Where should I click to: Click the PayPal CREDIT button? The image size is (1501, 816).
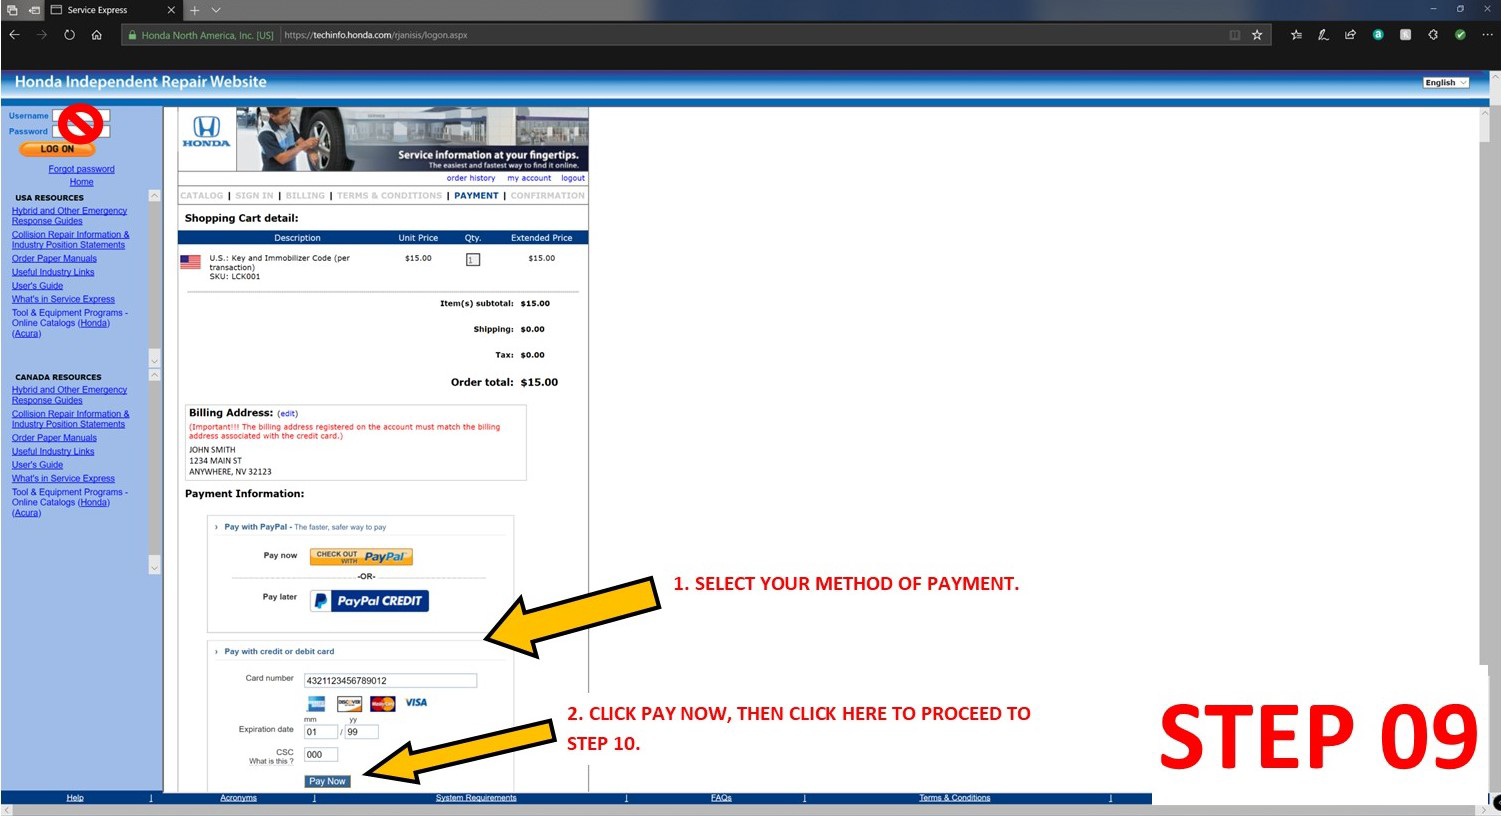coord(369,601)
